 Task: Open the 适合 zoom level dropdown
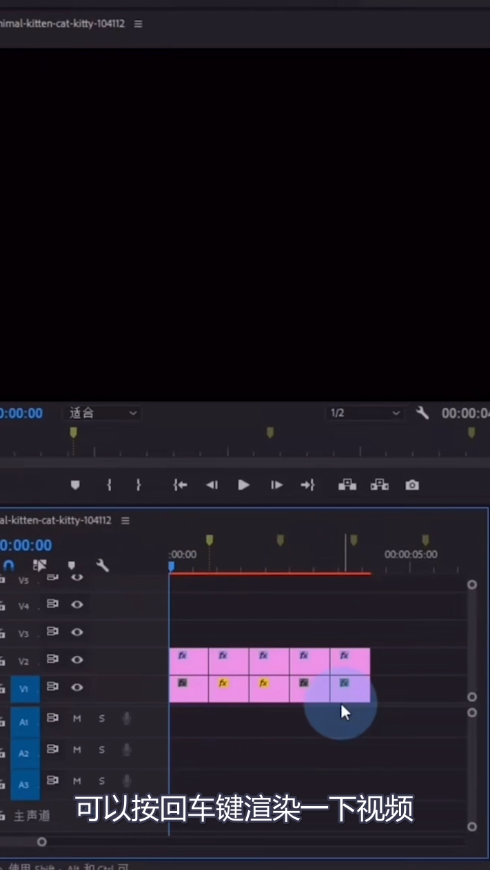coord(103,413)
